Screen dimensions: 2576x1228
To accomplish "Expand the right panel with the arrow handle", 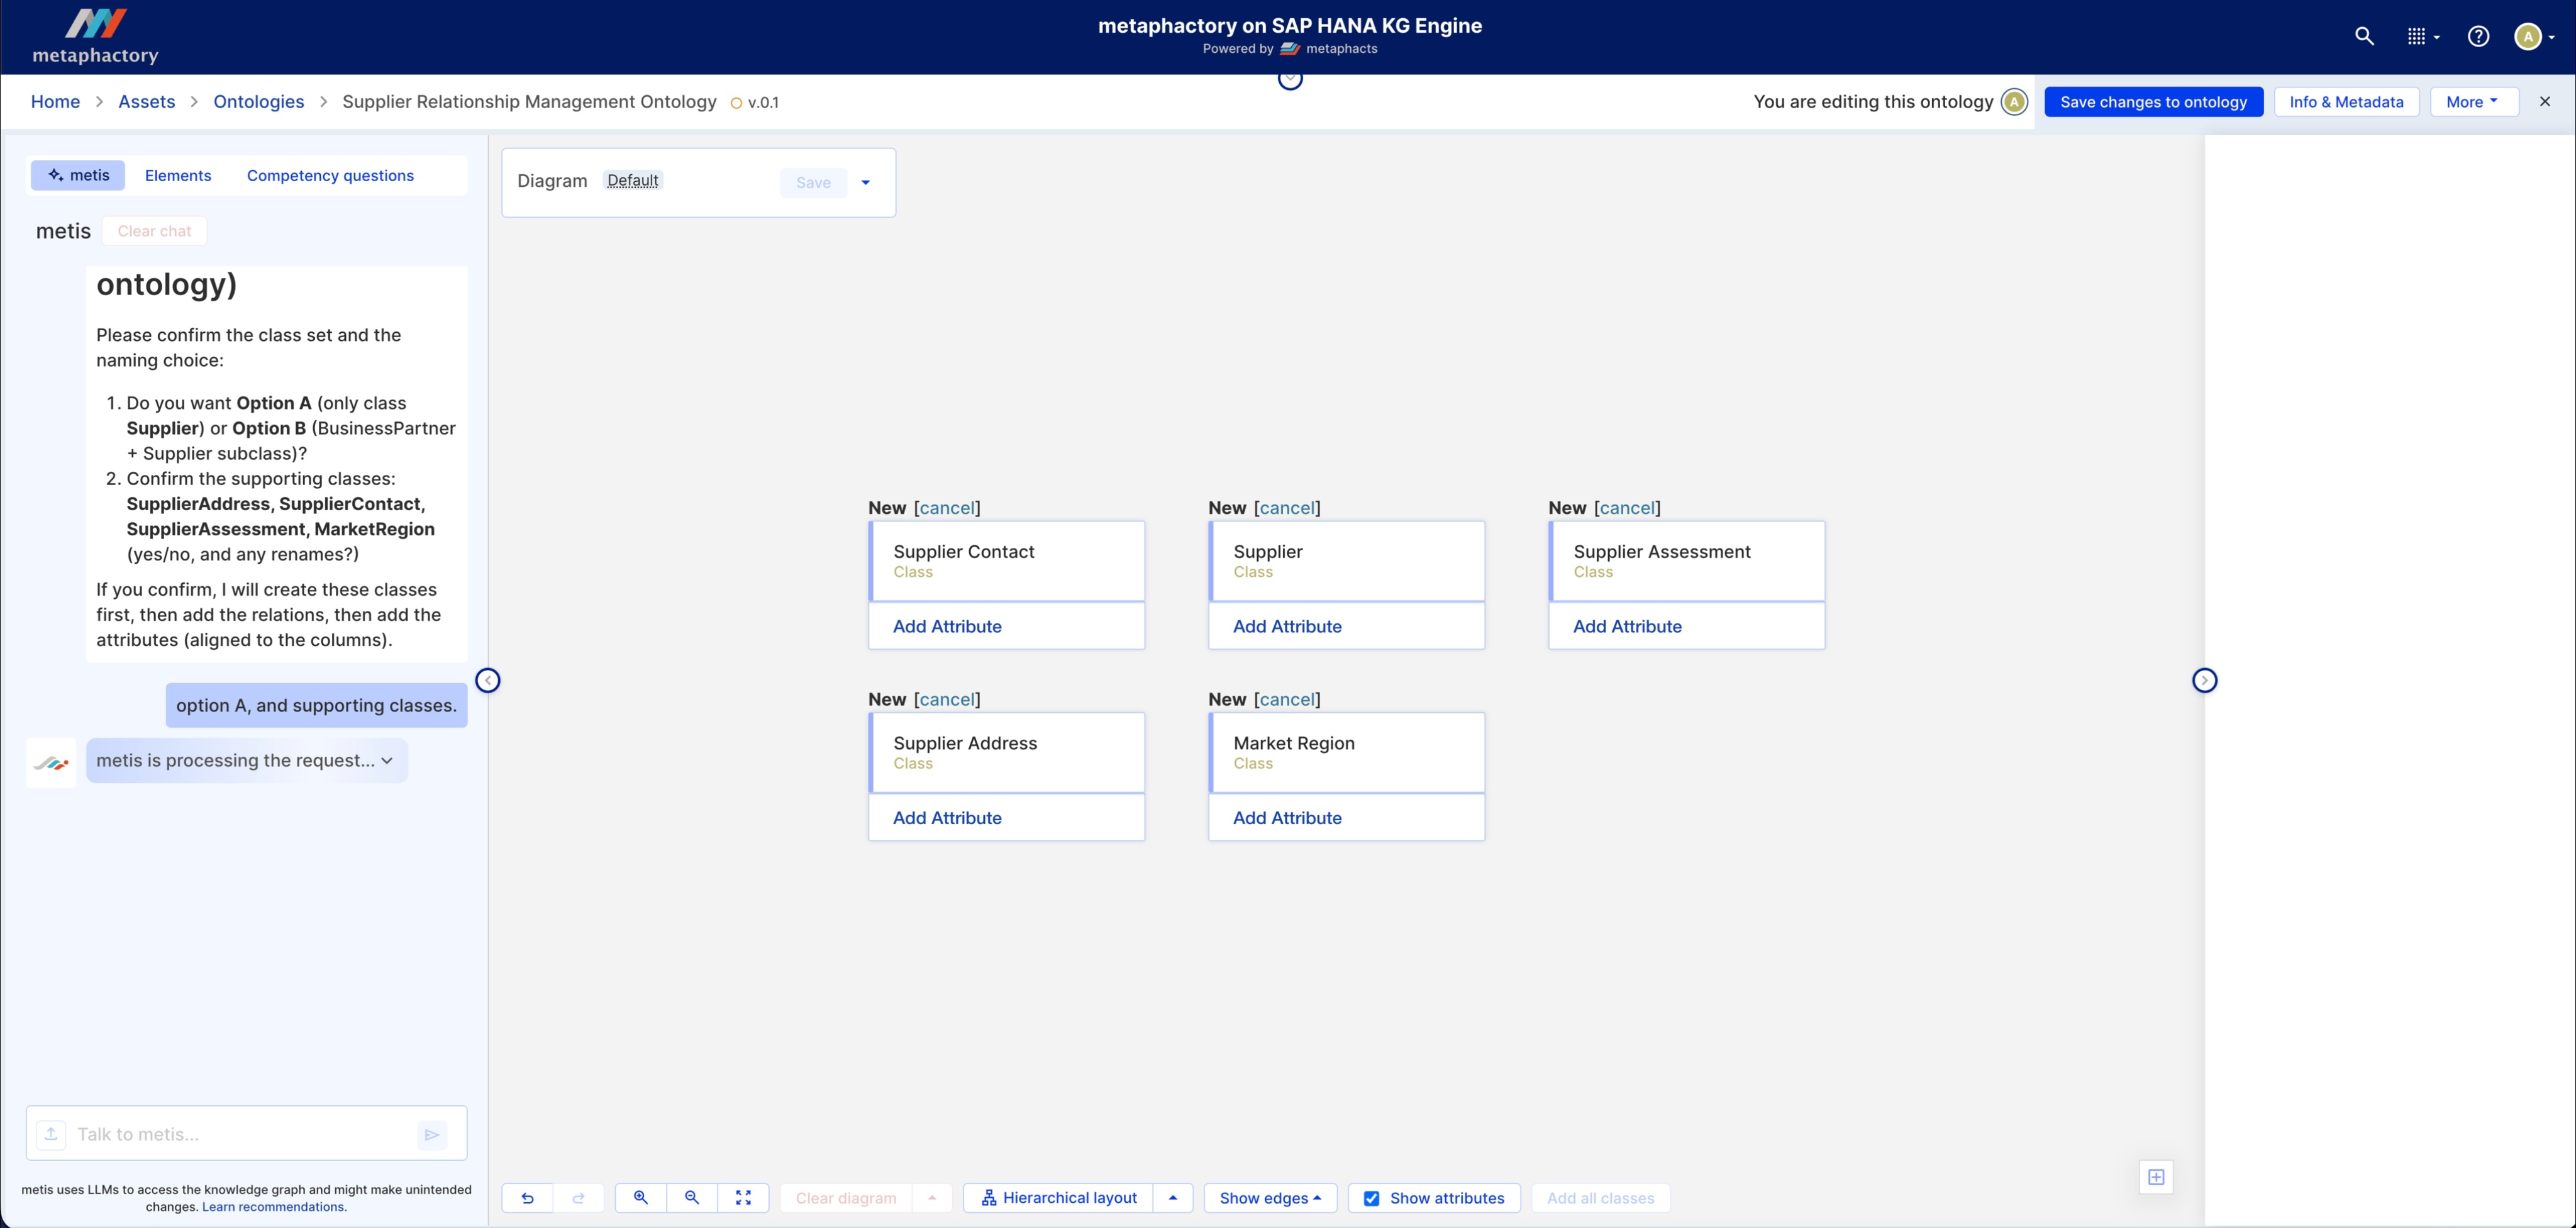I will click(2204, 681).
